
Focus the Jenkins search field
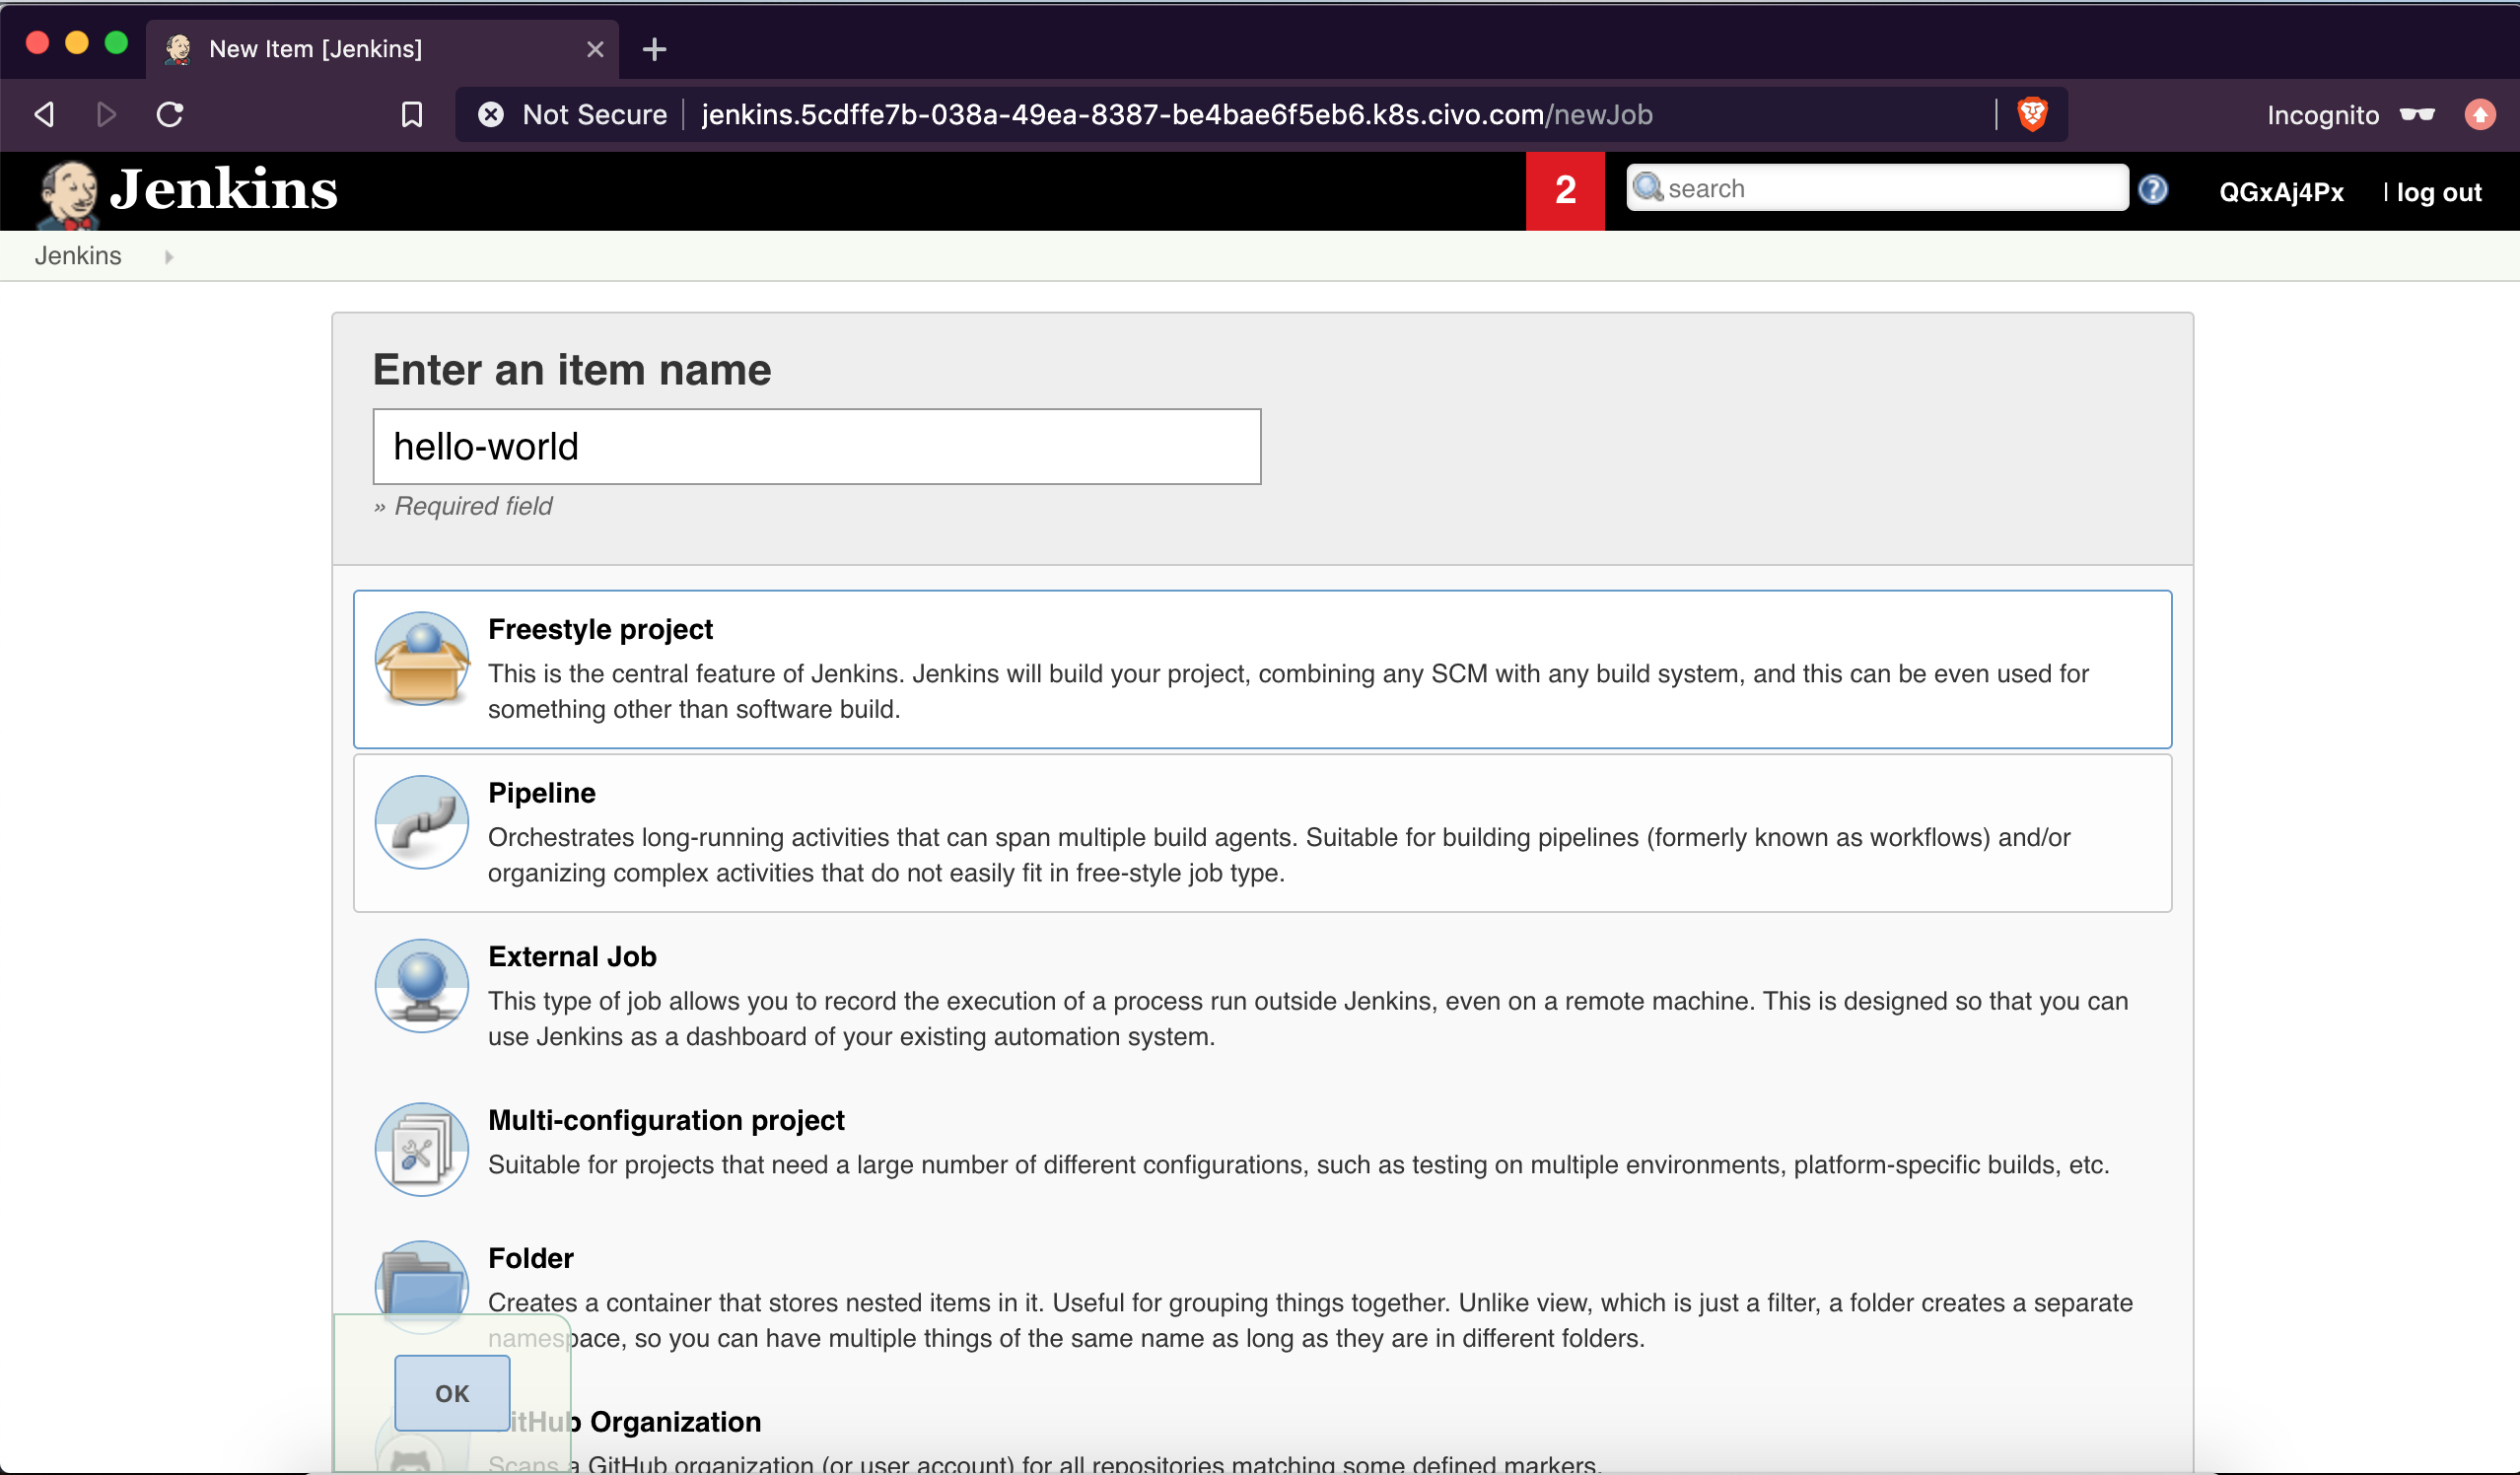[1877, 188]
